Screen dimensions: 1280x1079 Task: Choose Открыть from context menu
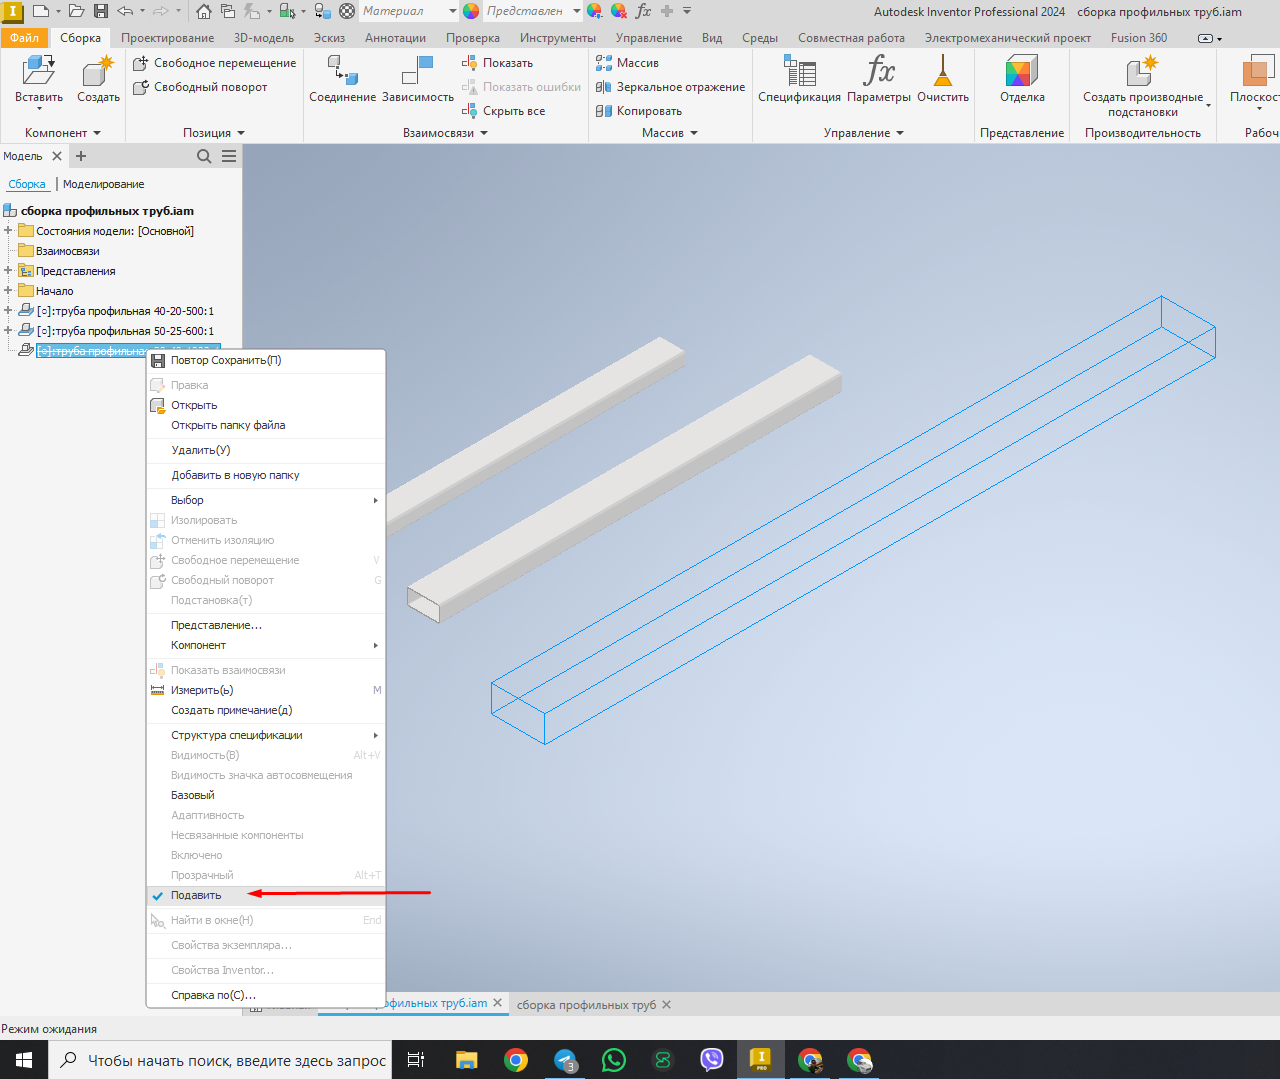tap(266, 405)
